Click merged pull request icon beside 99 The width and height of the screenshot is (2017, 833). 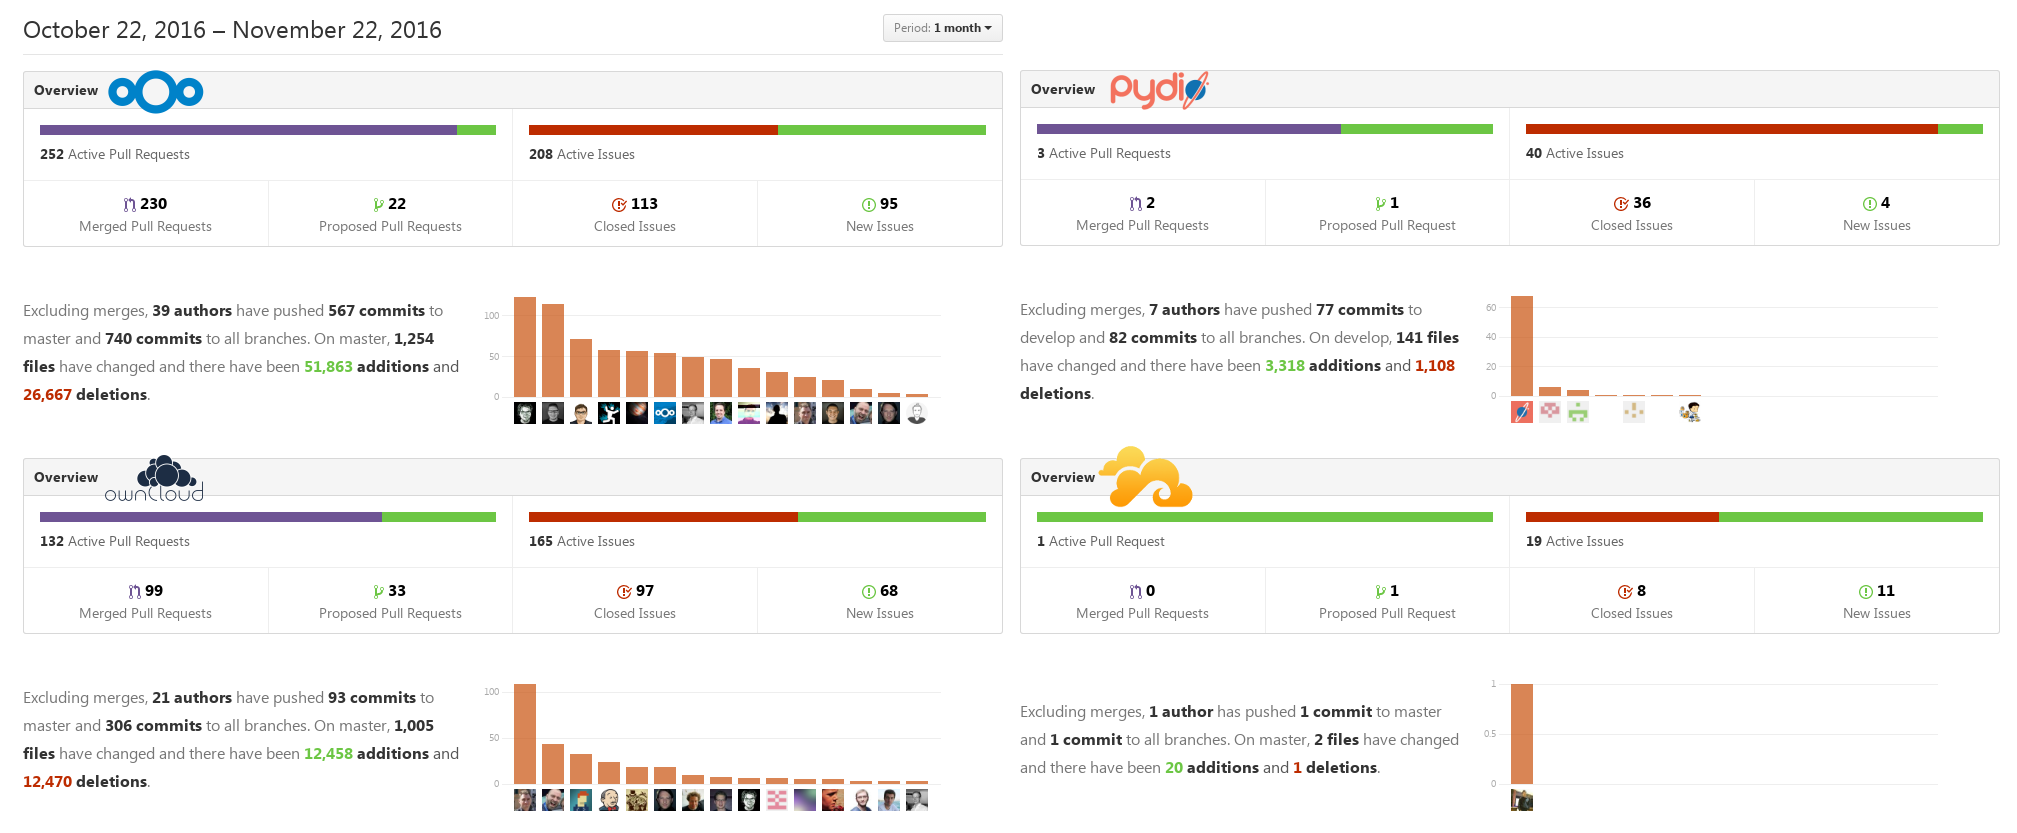tap(135, 591)
